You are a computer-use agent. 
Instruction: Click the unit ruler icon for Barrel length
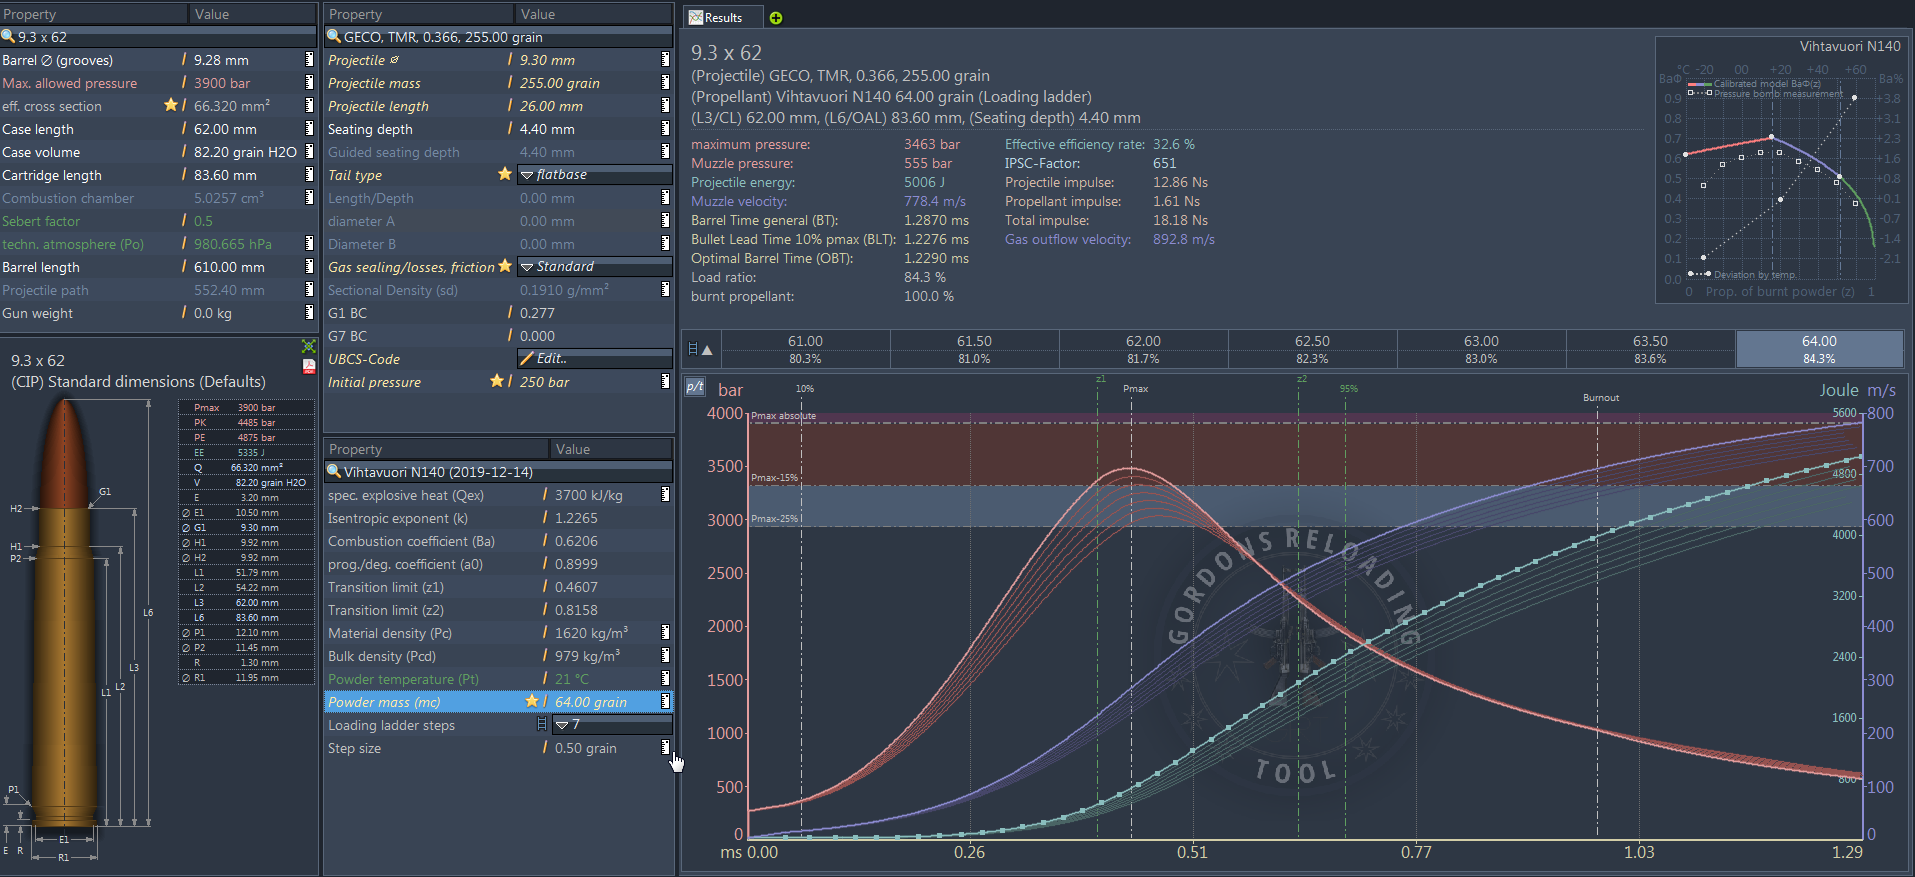(309, 267)
